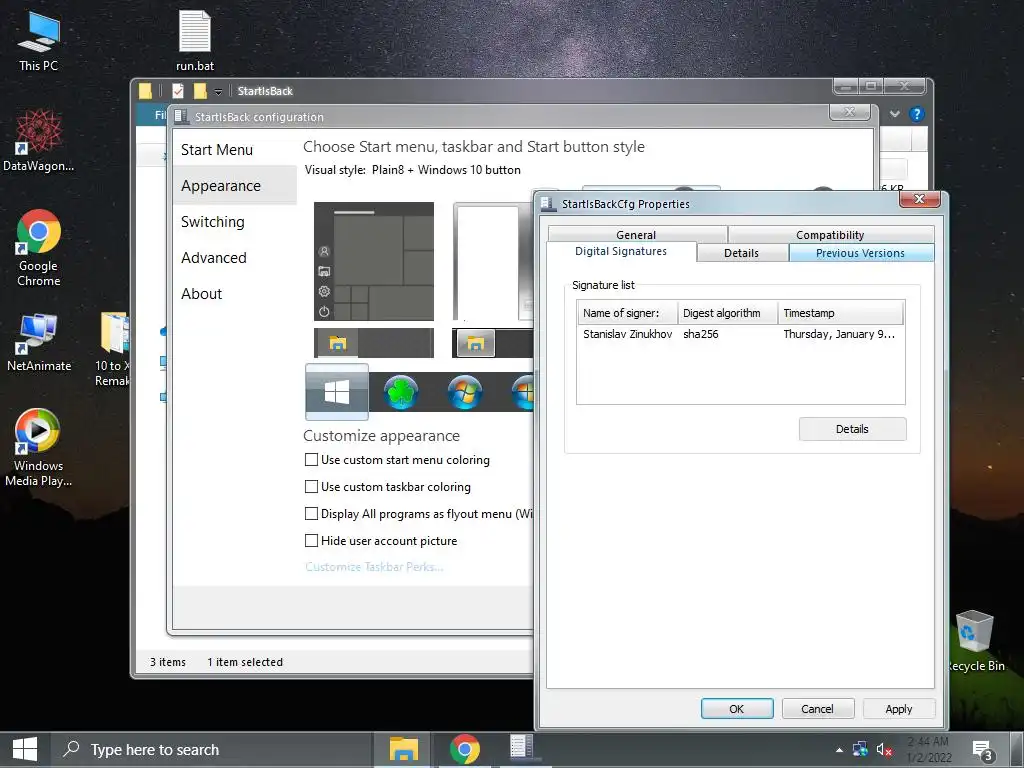This screenshot has width=1024, height=768.
Task: Open File Explorer from the taskbar
Action: pos(403,750)
